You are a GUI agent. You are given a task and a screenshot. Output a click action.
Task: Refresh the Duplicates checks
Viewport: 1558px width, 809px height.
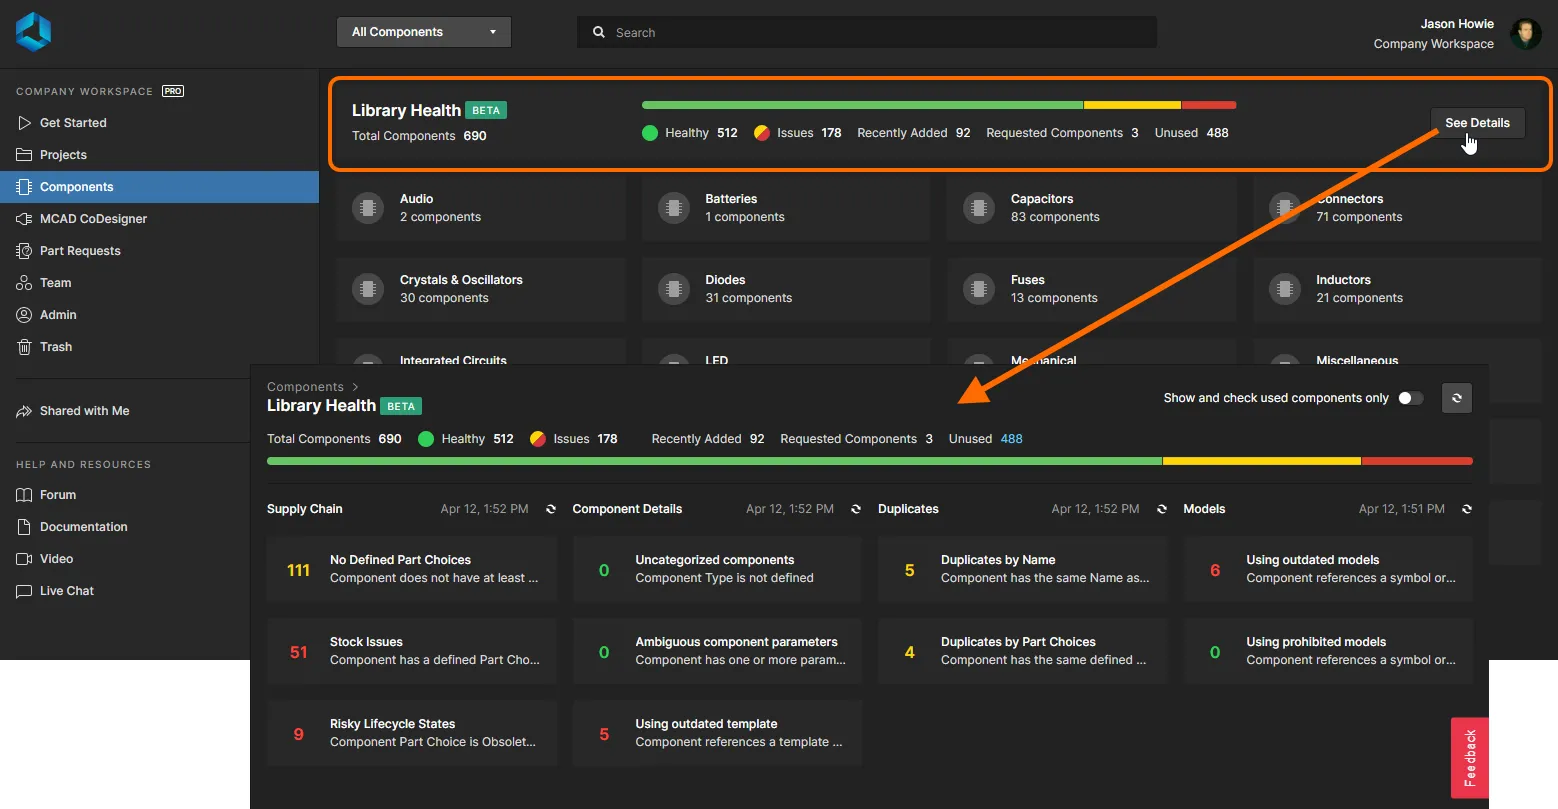(x=1162, y=509)
